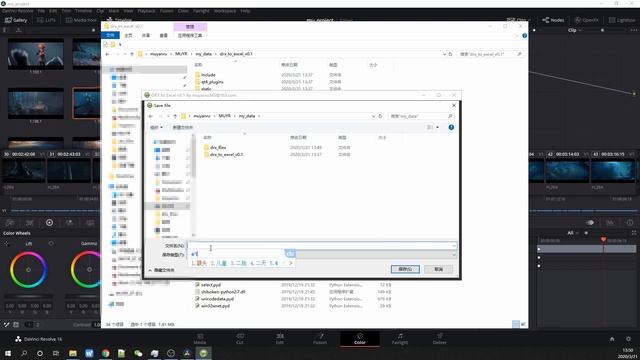This screenshot has width=640, height=360.
Task: Show next IME candidate page arrow
Action: coord(291,263)
